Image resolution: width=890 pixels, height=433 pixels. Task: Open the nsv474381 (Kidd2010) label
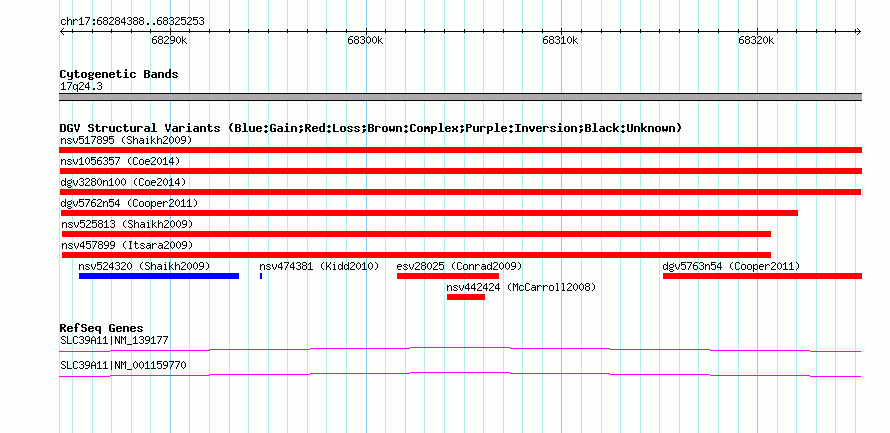click(x=319, y=266)
